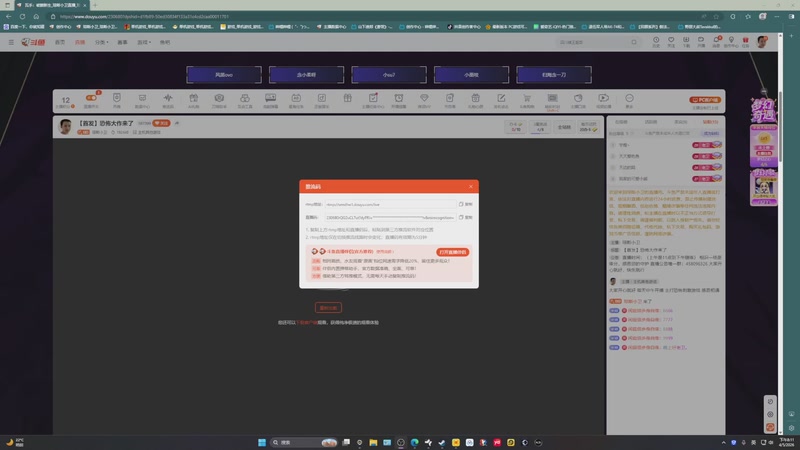Expand the 游戏 dropdown in navbar
The width and height of the screenshot is (800, 450).
[144, 42]
